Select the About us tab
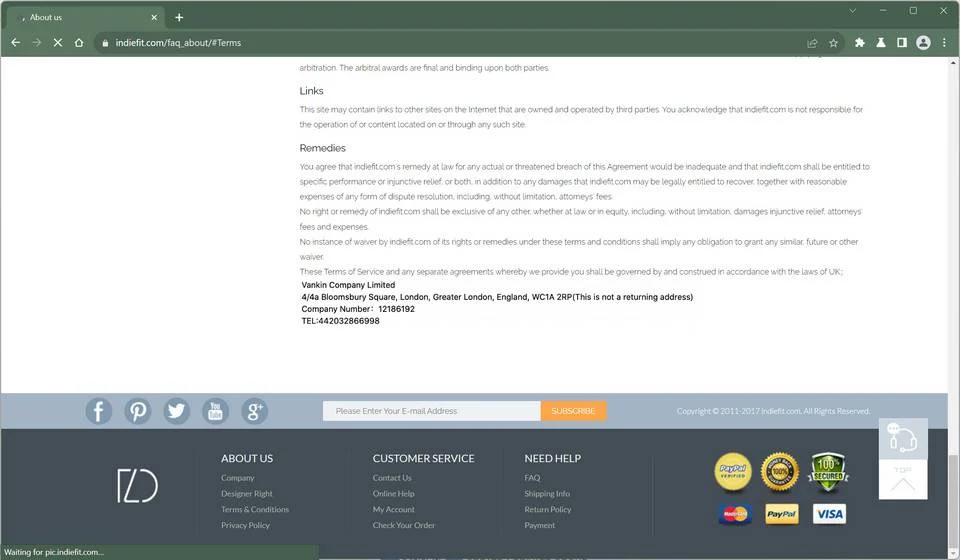The image size is (960, 560). (x=85, y=17)
